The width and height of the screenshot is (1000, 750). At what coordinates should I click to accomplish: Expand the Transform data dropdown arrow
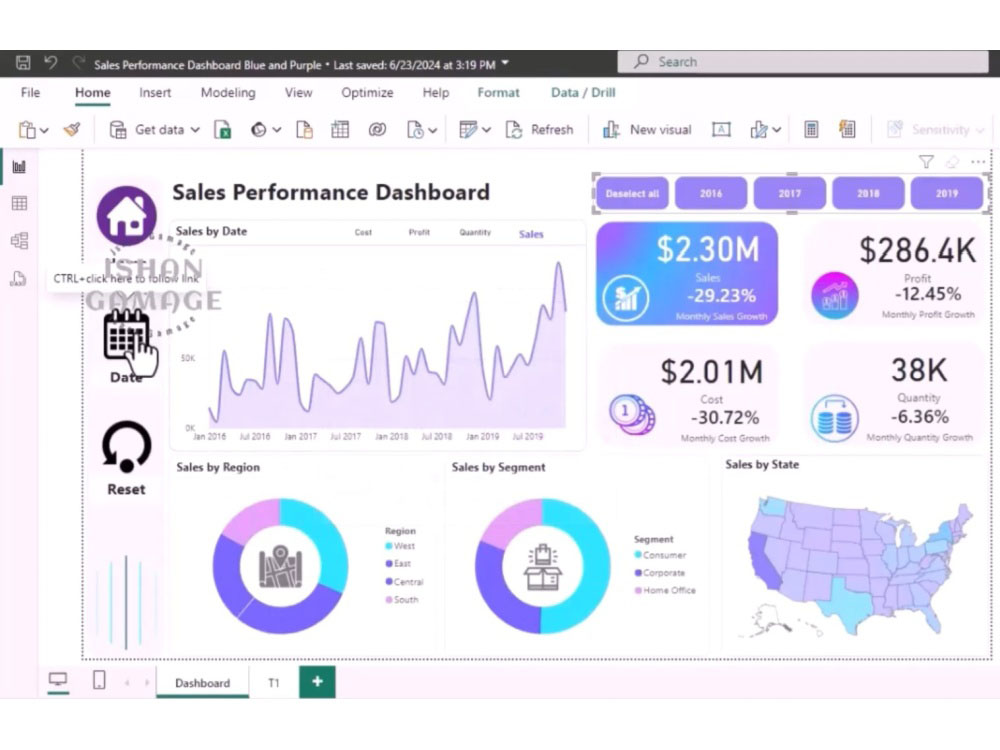[487, 130]
